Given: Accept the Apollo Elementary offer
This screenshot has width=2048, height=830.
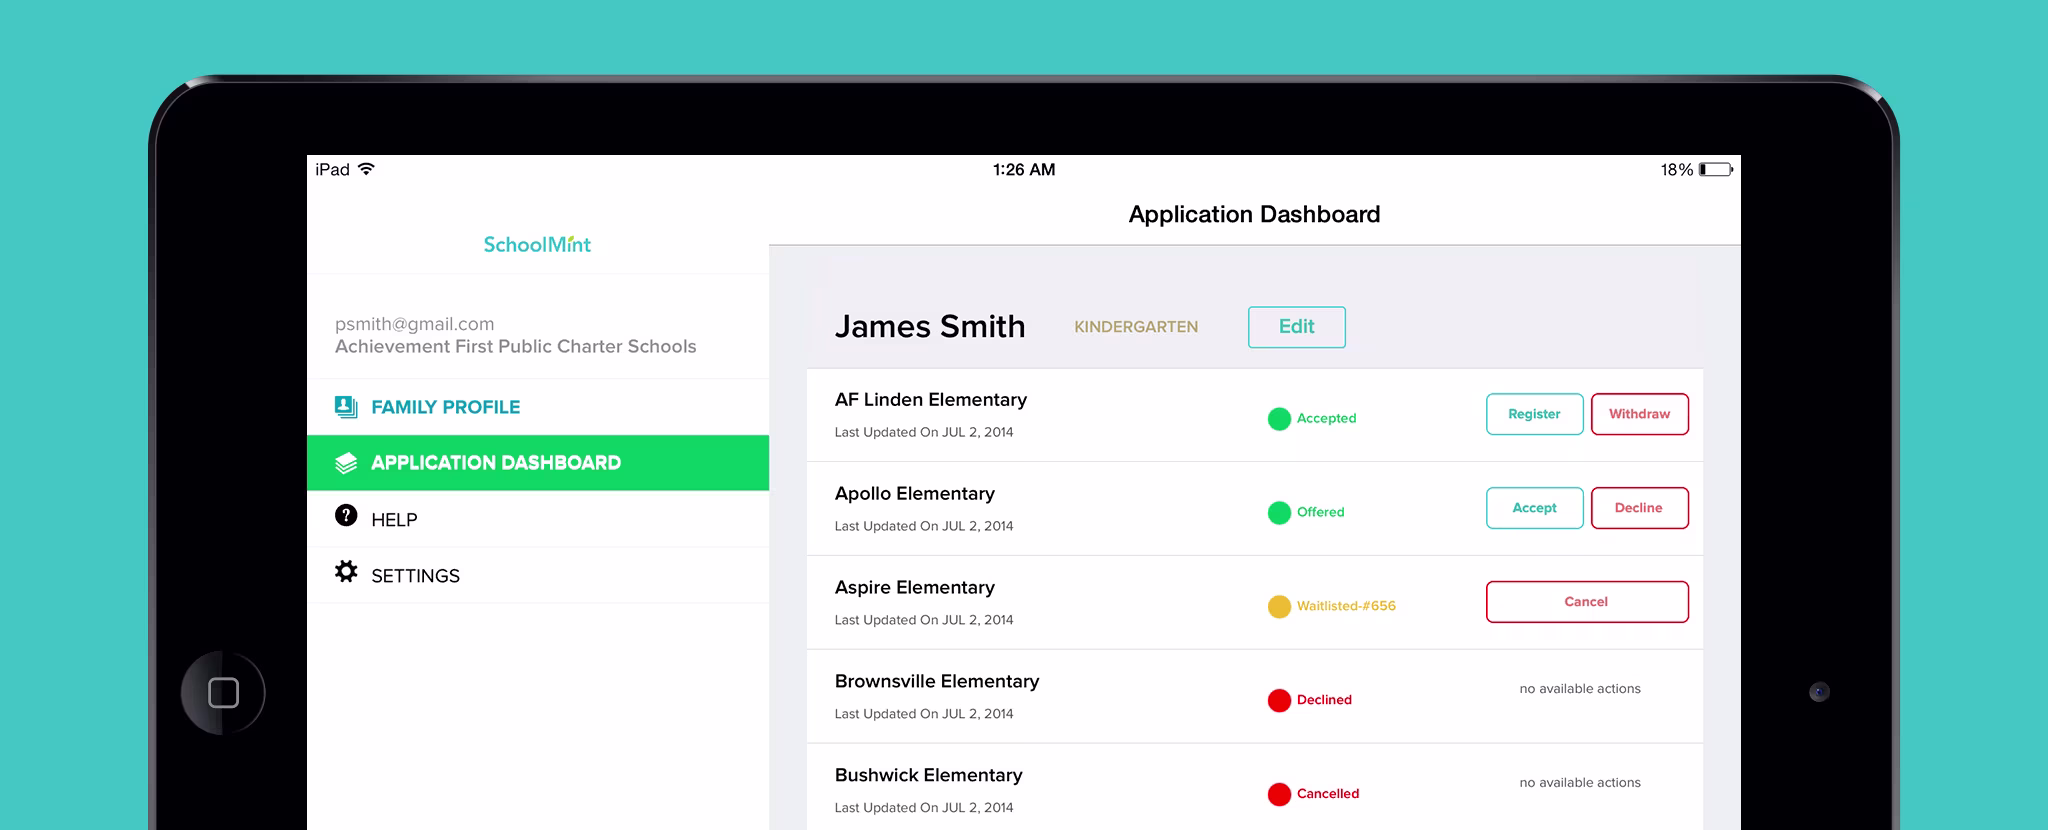Looking at the screenshot, I should pyautogui.click(x=1535, y=508).
